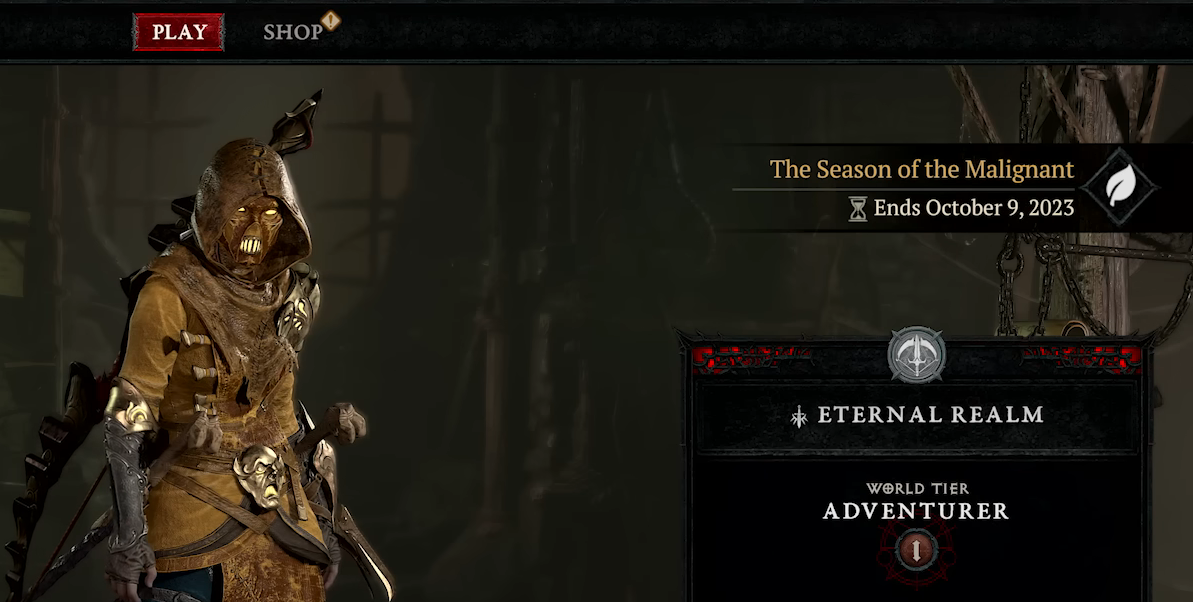Click the hanging chains in the background

tap(1050, 282)
